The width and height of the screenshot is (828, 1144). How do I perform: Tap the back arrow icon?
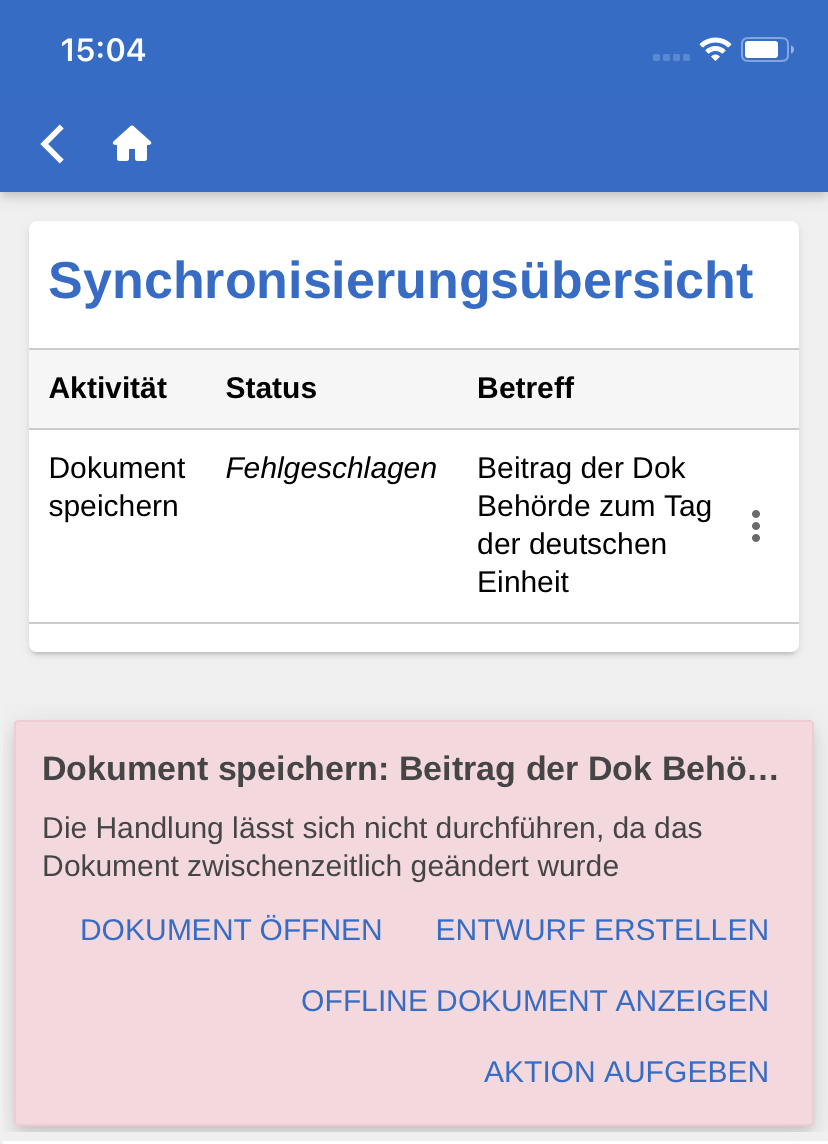(53, 144)
